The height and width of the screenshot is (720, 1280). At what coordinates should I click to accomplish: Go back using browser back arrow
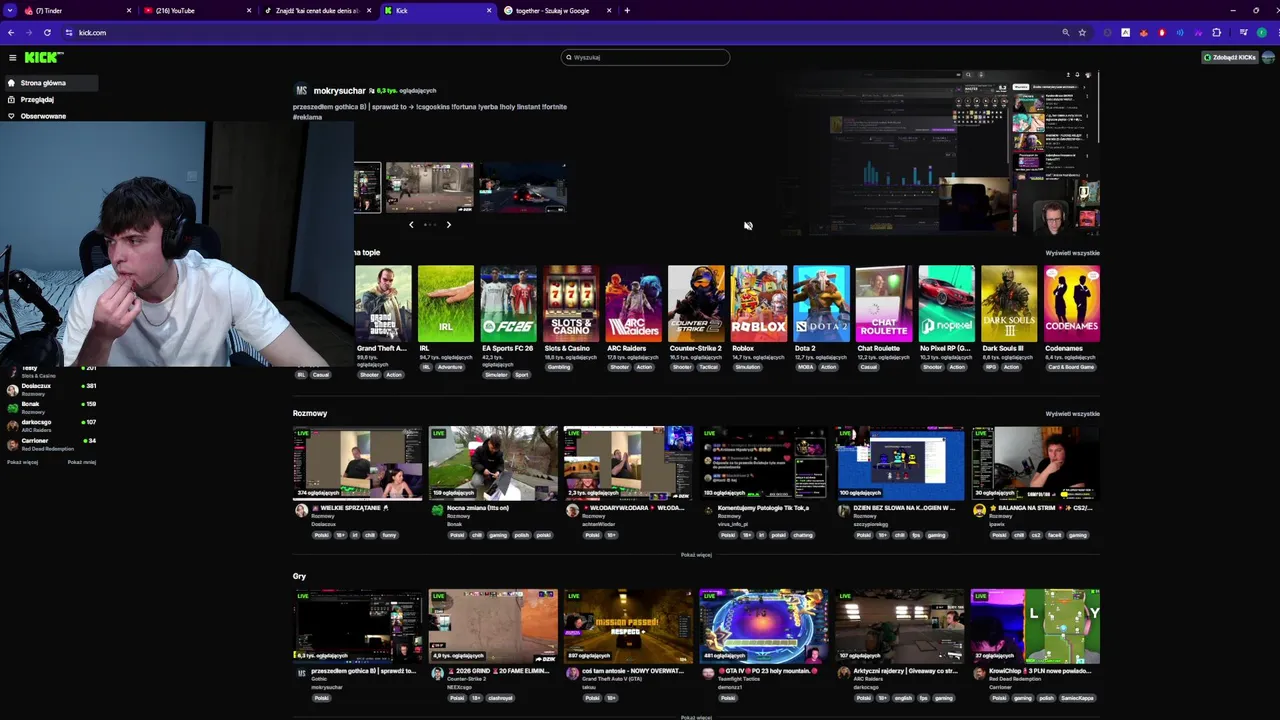tap(11, 32)
